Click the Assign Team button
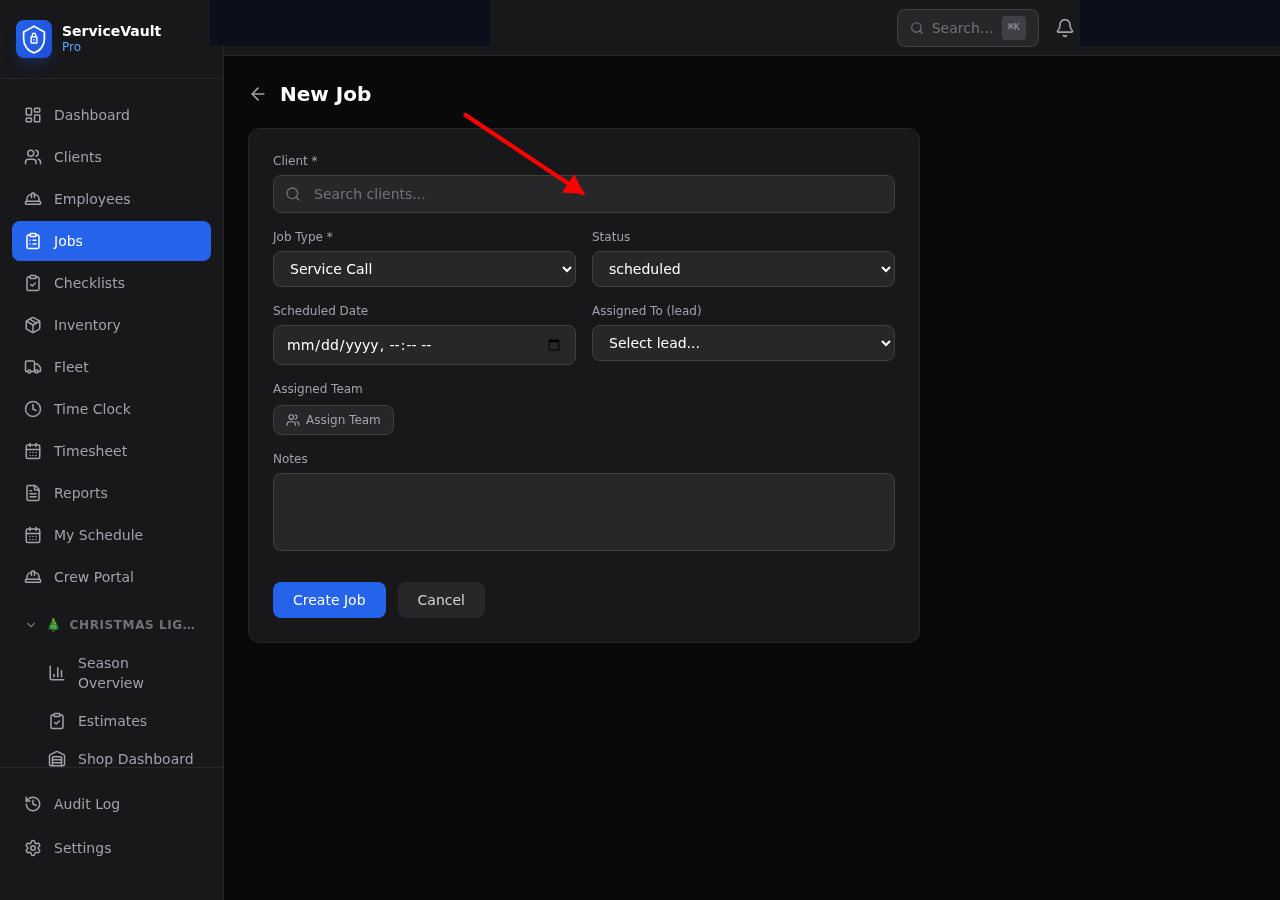This screenshot has width=1280, height=900. 333,420
